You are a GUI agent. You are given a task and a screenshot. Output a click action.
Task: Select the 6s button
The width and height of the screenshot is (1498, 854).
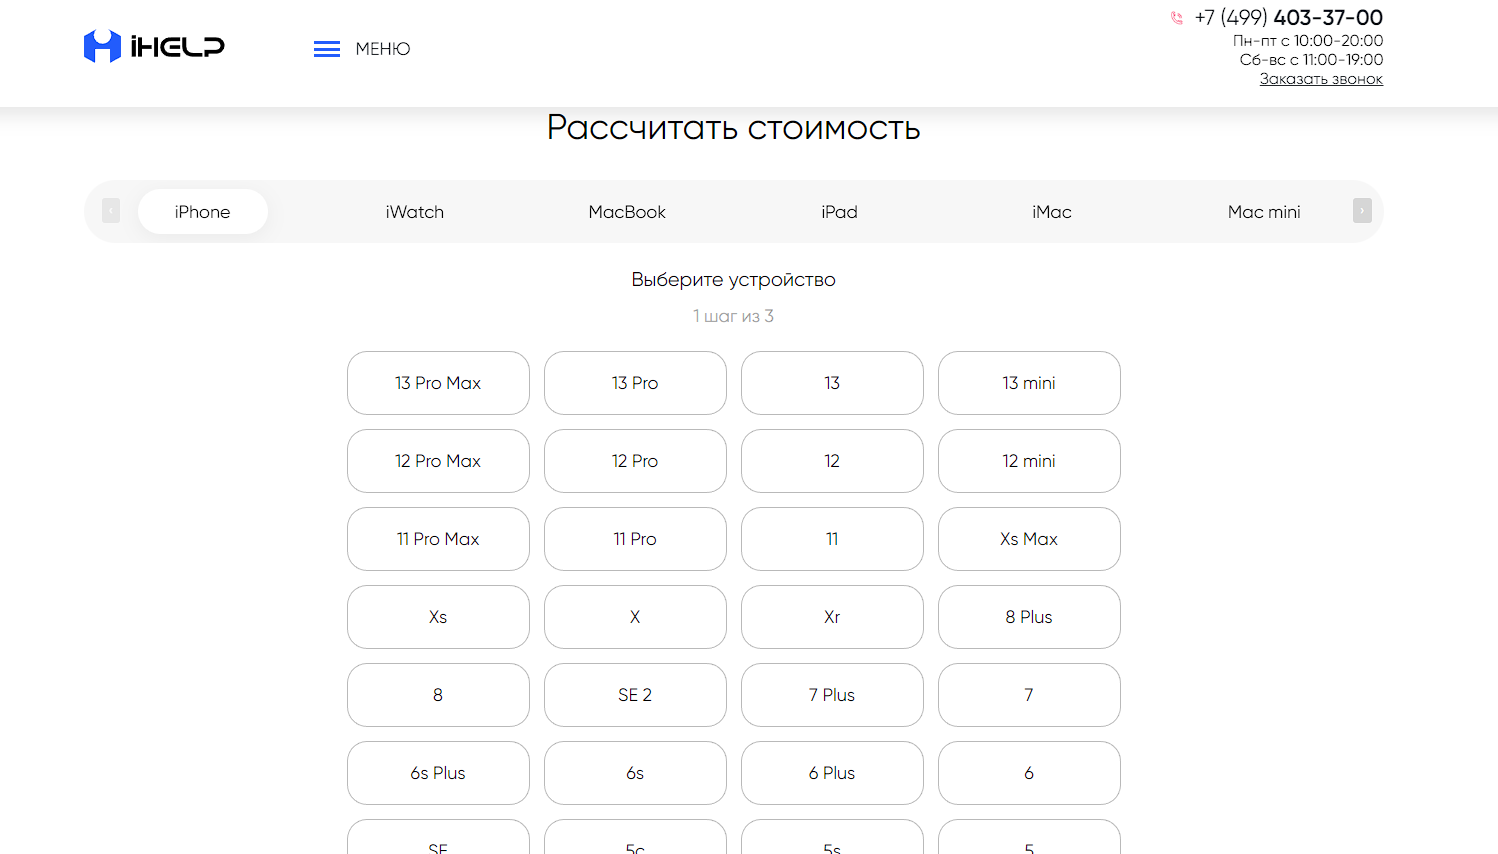click(x=635, y=773)
